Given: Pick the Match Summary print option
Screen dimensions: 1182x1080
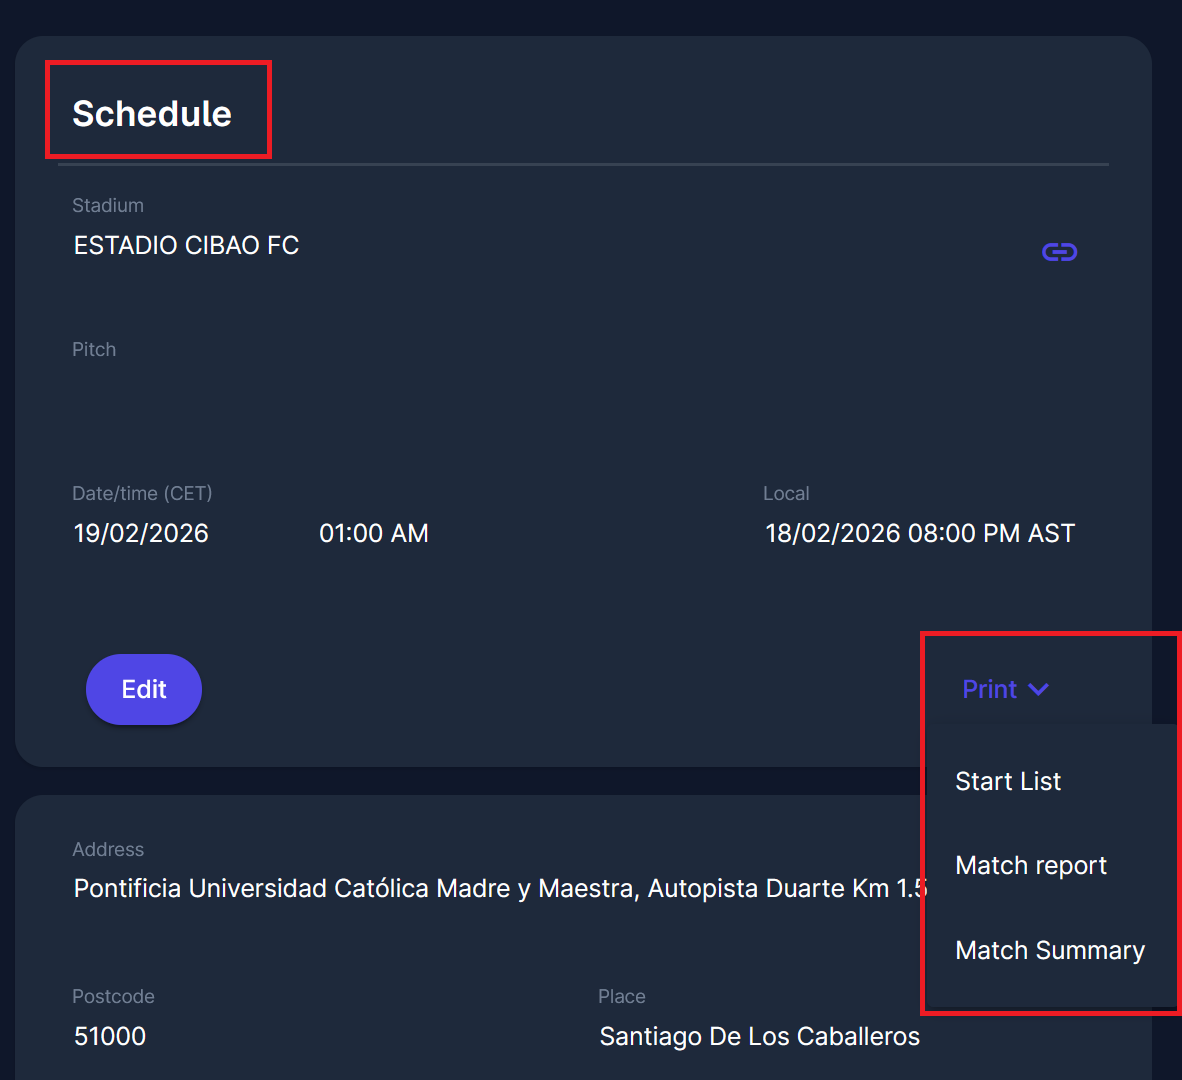Looking at the screenshot, I should pos(1050,950).
